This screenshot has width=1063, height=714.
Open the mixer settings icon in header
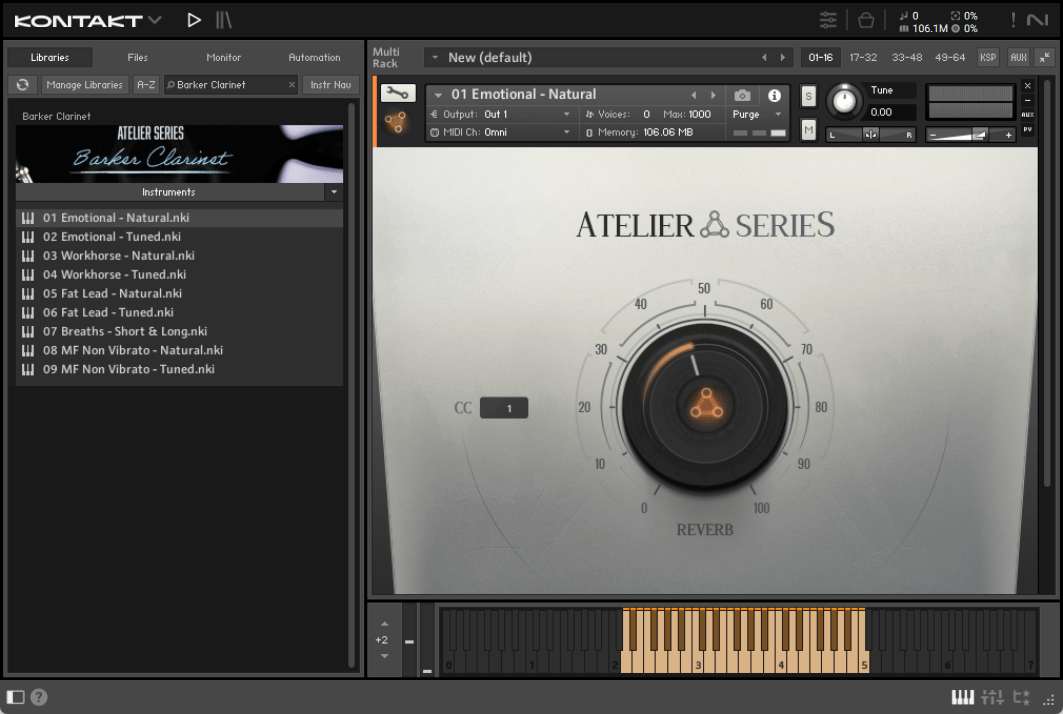click(828, 20)
